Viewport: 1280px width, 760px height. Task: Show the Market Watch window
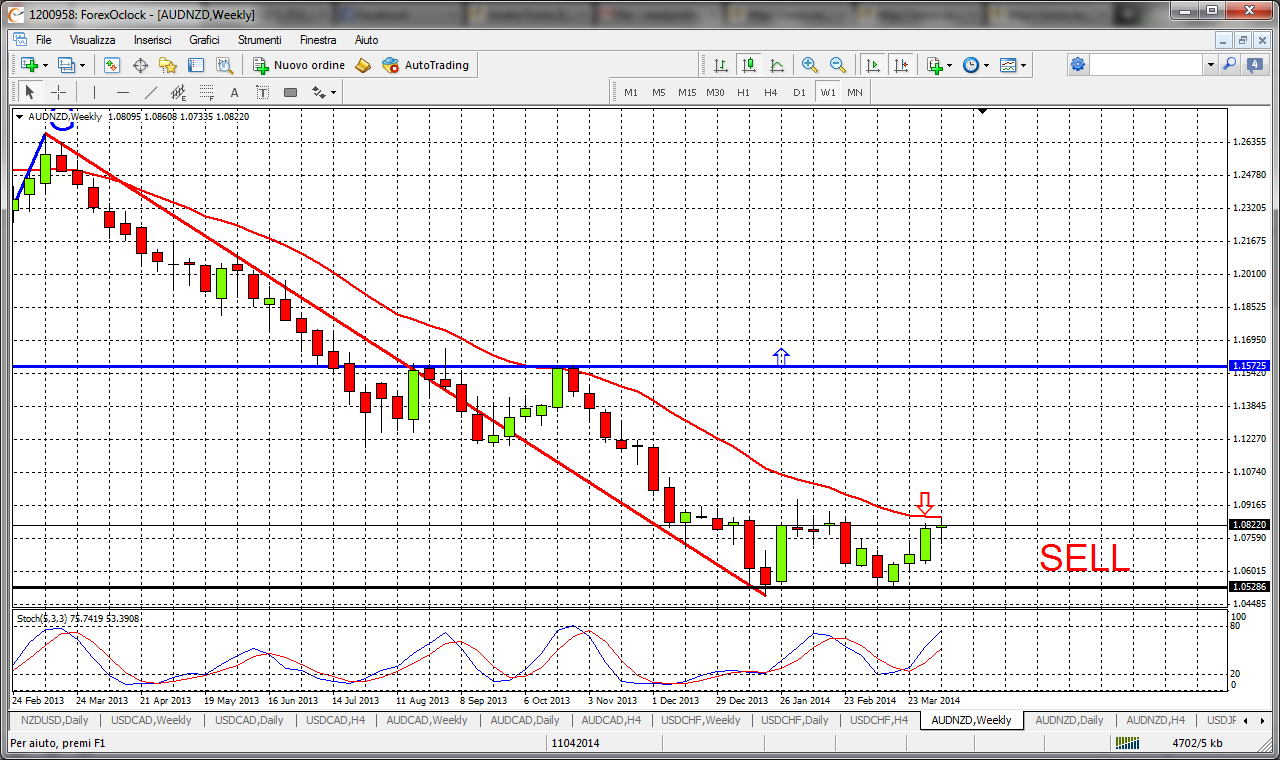(x=112, y=65)
